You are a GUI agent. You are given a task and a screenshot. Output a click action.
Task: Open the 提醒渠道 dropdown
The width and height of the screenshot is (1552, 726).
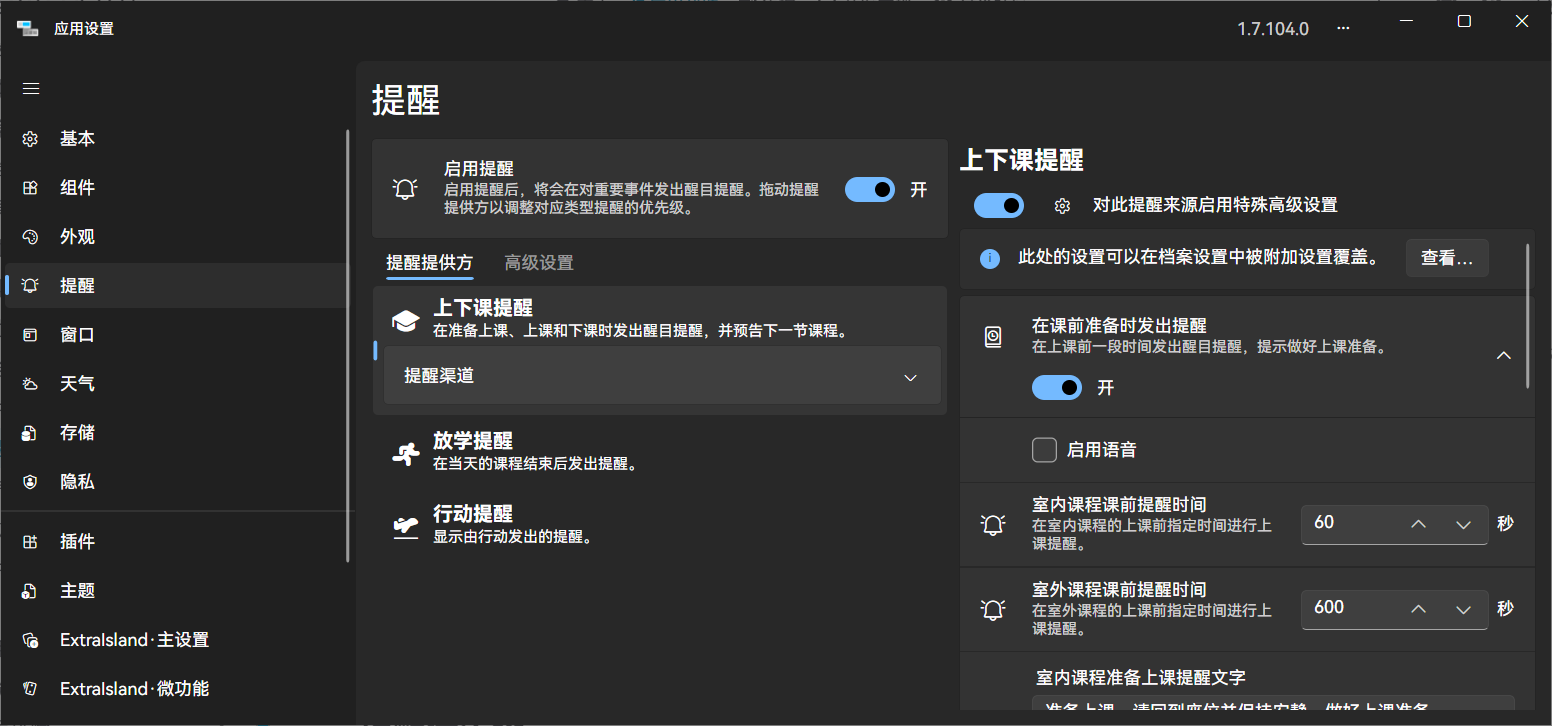tap(662, 376)
